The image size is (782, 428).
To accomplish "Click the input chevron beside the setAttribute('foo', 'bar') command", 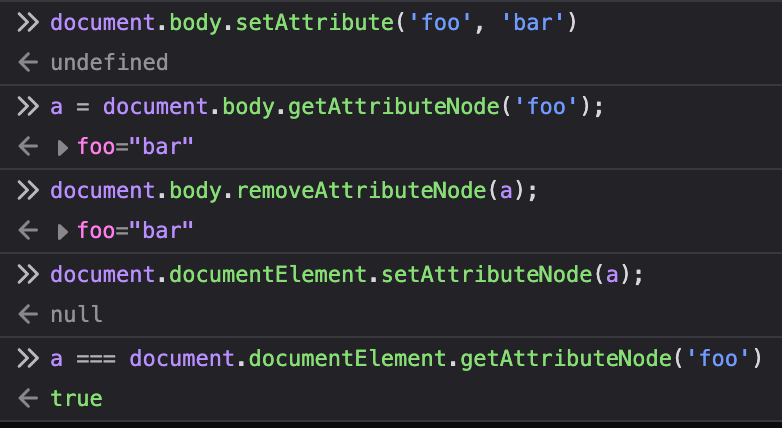I will 28,22.
